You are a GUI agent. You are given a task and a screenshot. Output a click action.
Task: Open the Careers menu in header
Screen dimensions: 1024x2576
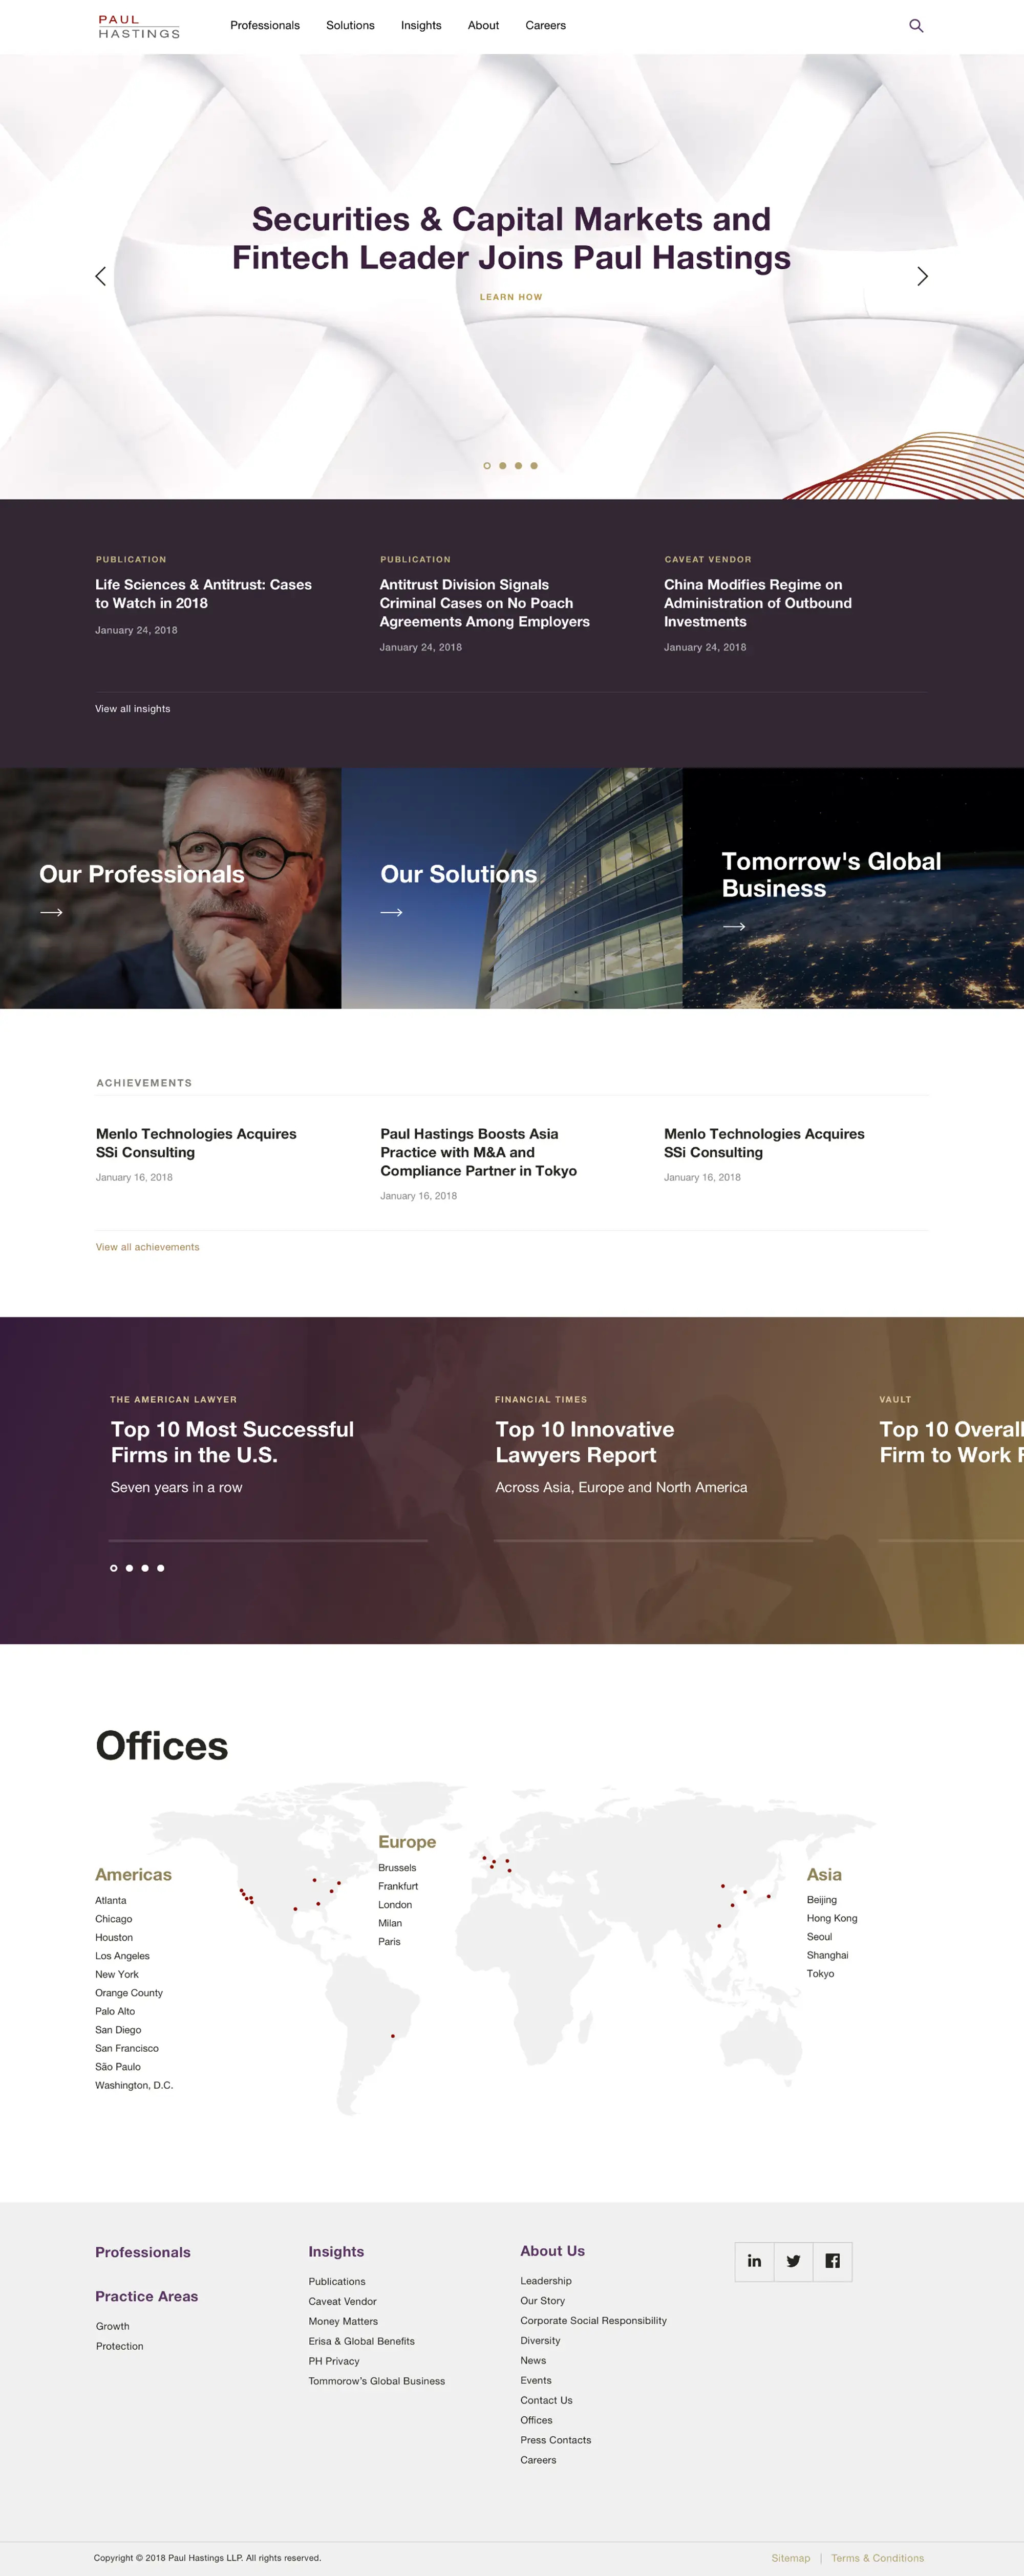pos(546,26)
